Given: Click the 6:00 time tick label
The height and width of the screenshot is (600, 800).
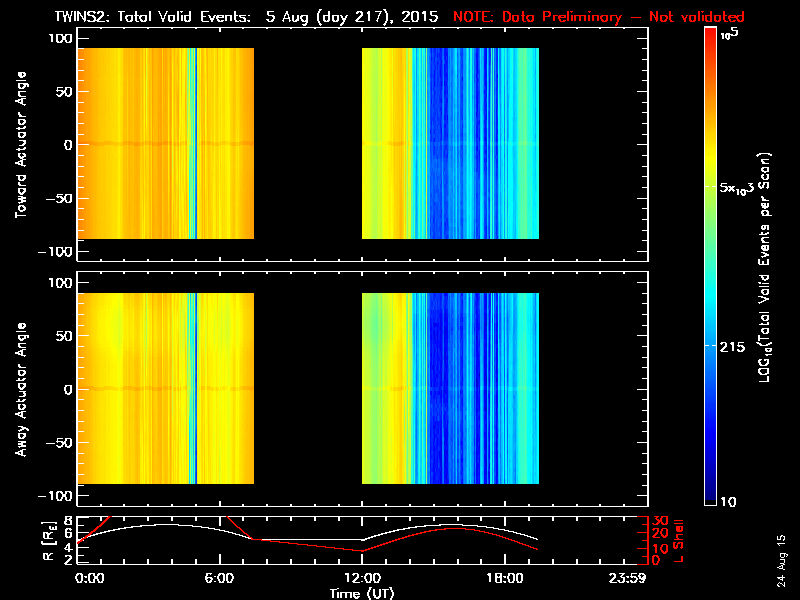Looking at the screenshot, I should (220, 578).
